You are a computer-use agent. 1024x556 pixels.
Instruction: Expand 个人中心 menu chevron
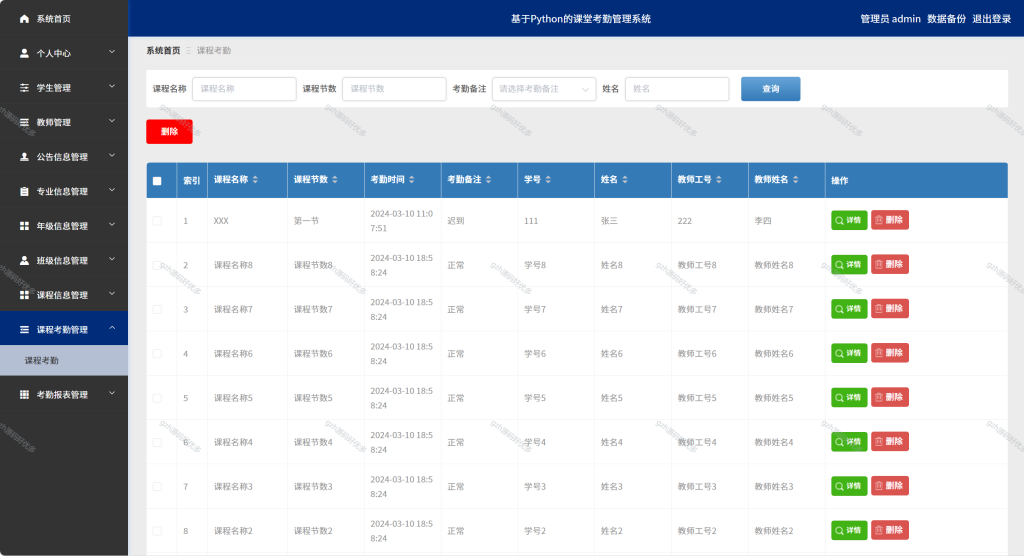click(112, 52)
